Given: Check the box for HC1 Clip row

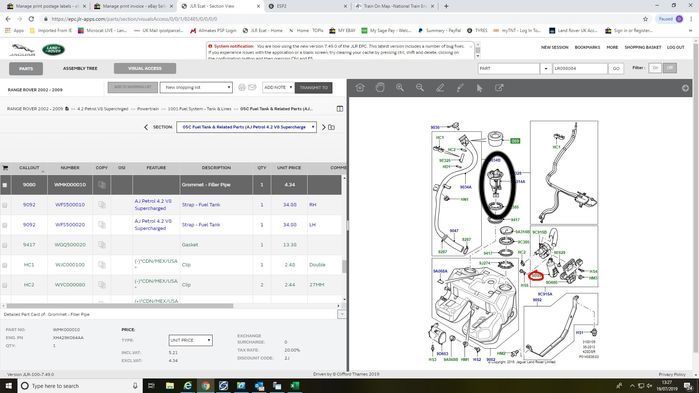Looking at the screenshot, I should coord(4,265).
